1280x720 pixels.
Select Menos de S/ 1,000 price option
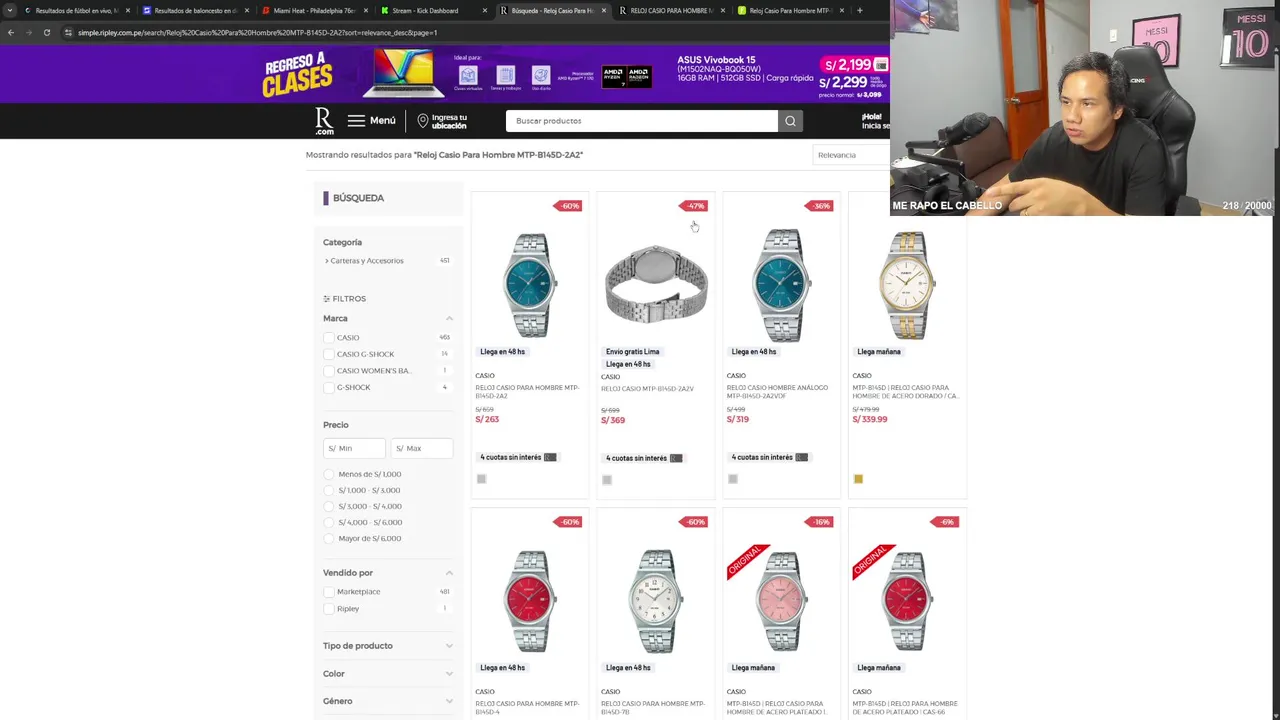click(x=329, y=474)
